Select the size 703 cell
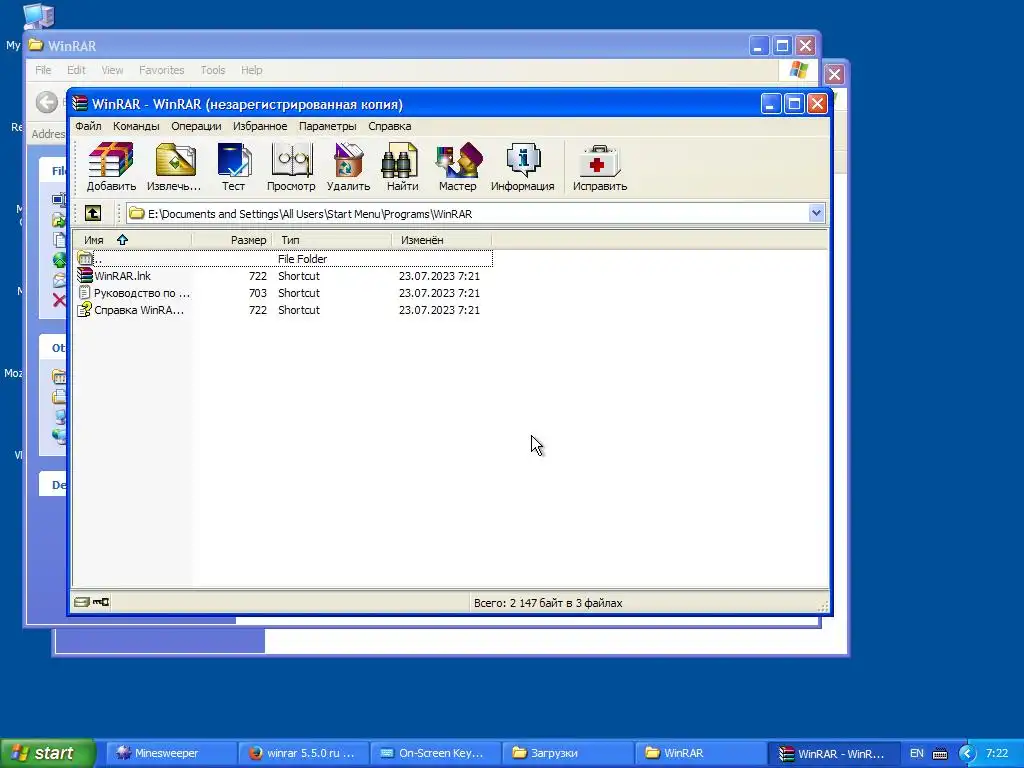The image size is (1024, 768). tap(258, 293)
